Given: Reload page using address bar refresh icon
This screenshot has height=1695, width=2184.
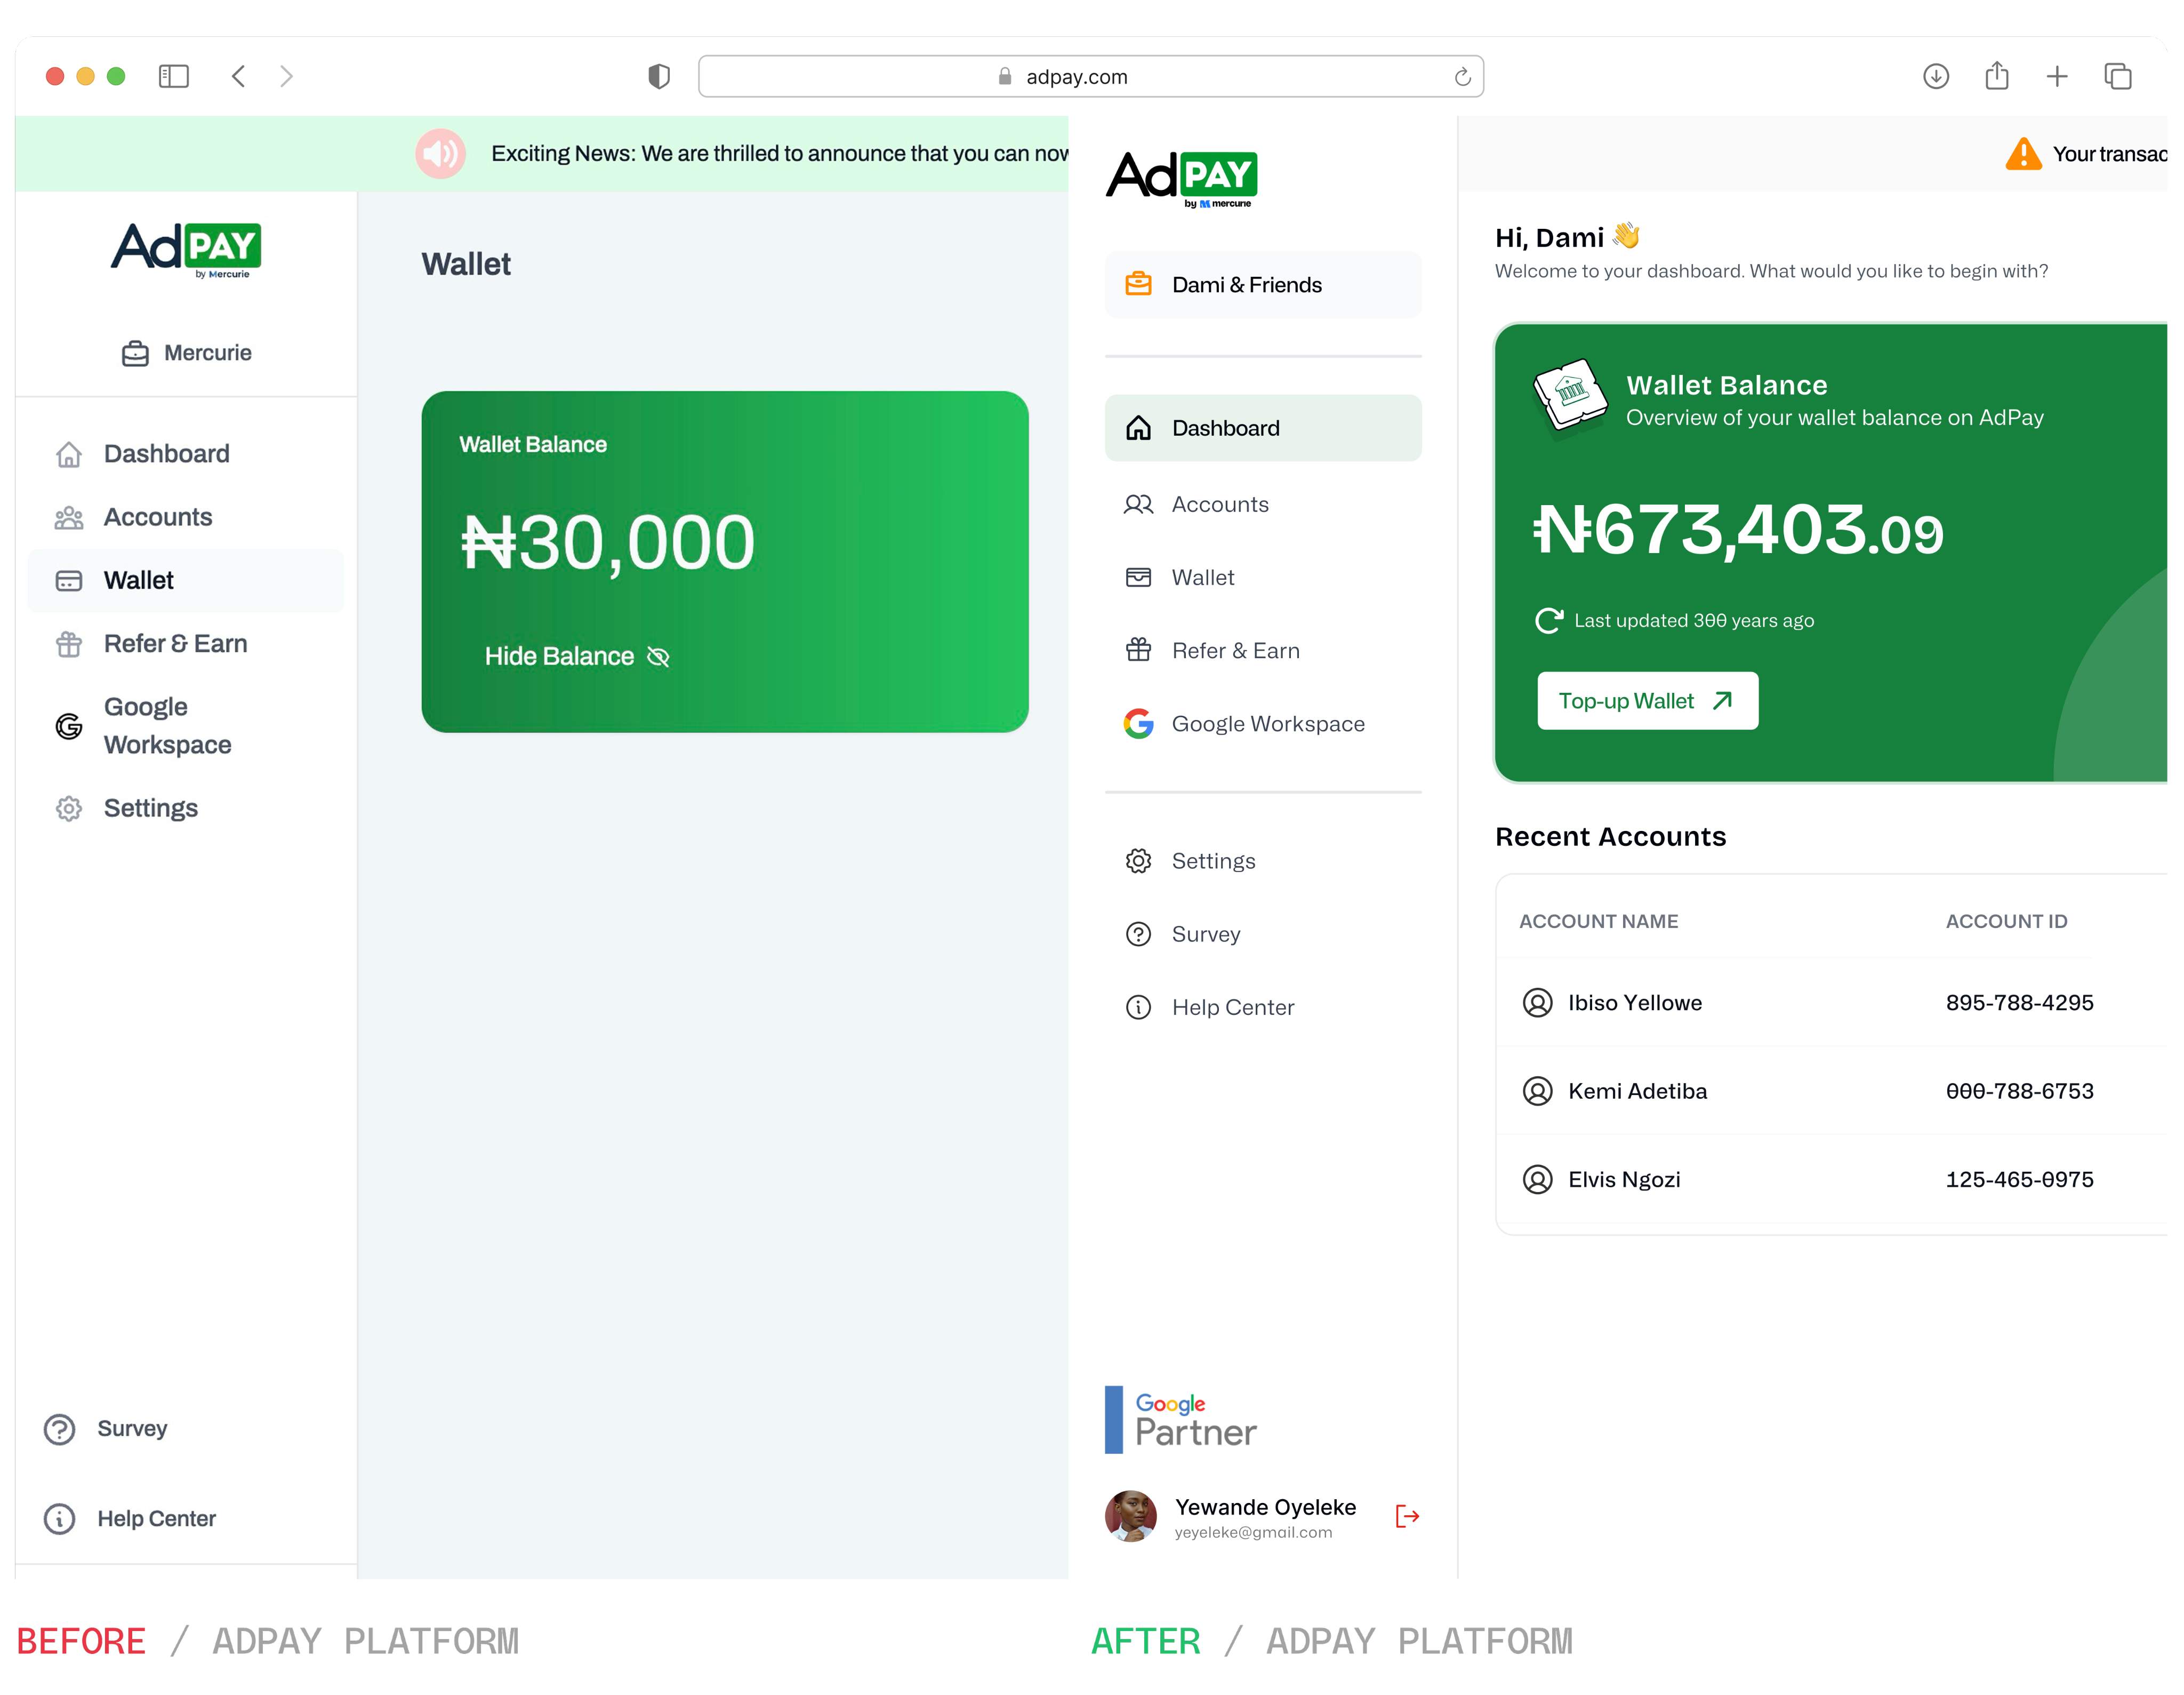Looking at the screenshot, I should click(1462, 77).
